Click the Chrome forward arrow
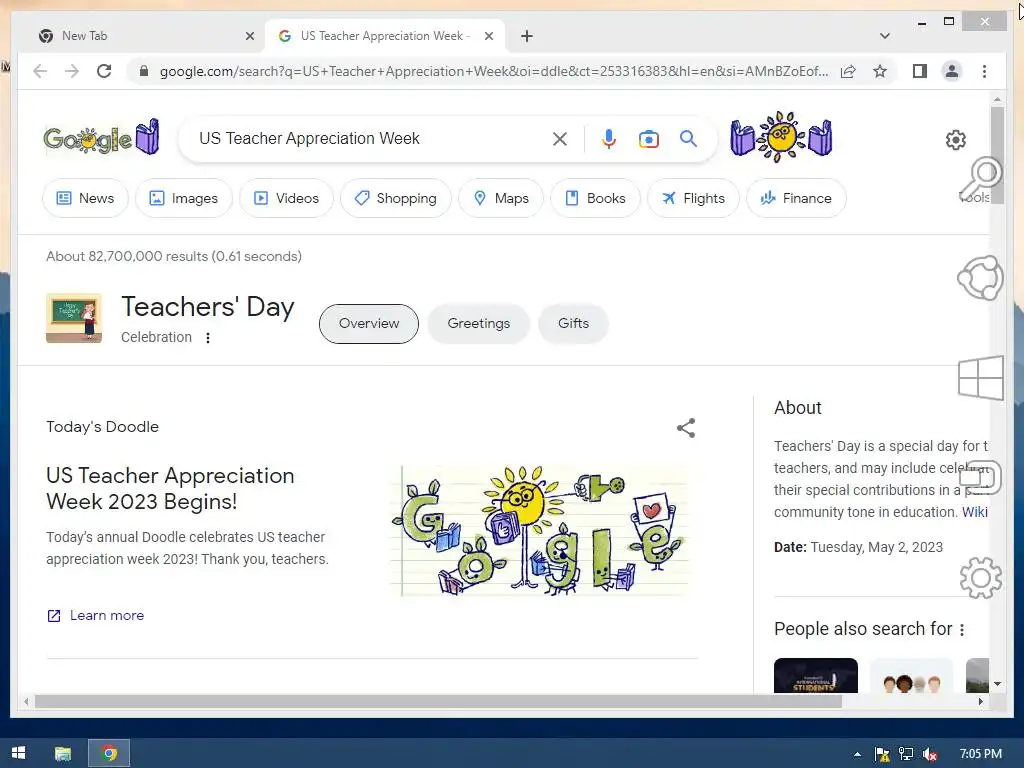Screen dimensions: 1024x768 72,71
